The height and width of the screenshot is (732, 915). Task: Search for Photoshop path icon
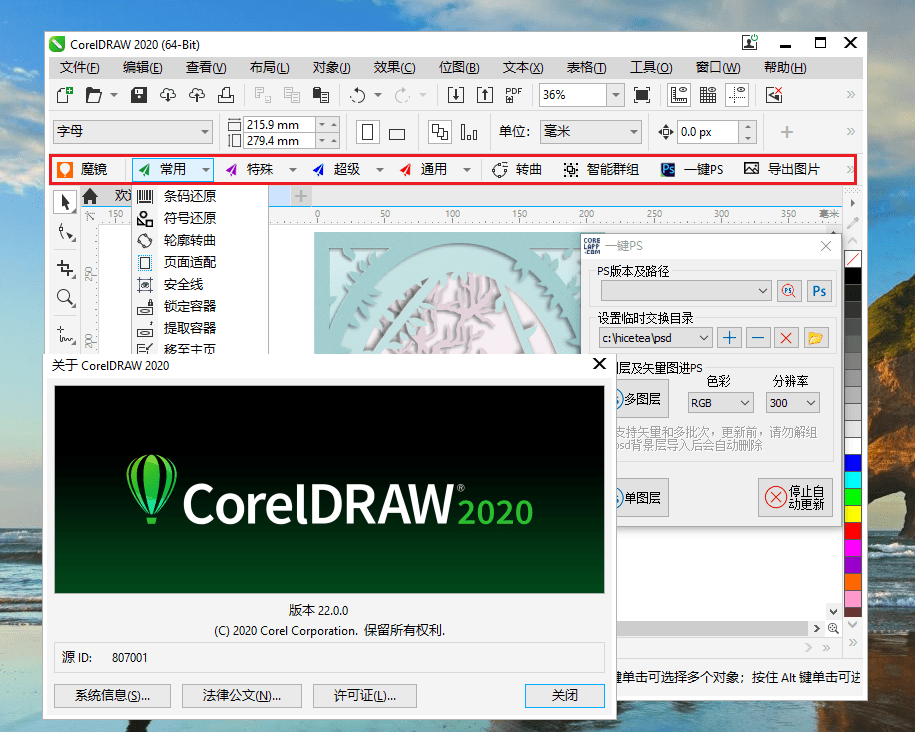tap(789, 291)
